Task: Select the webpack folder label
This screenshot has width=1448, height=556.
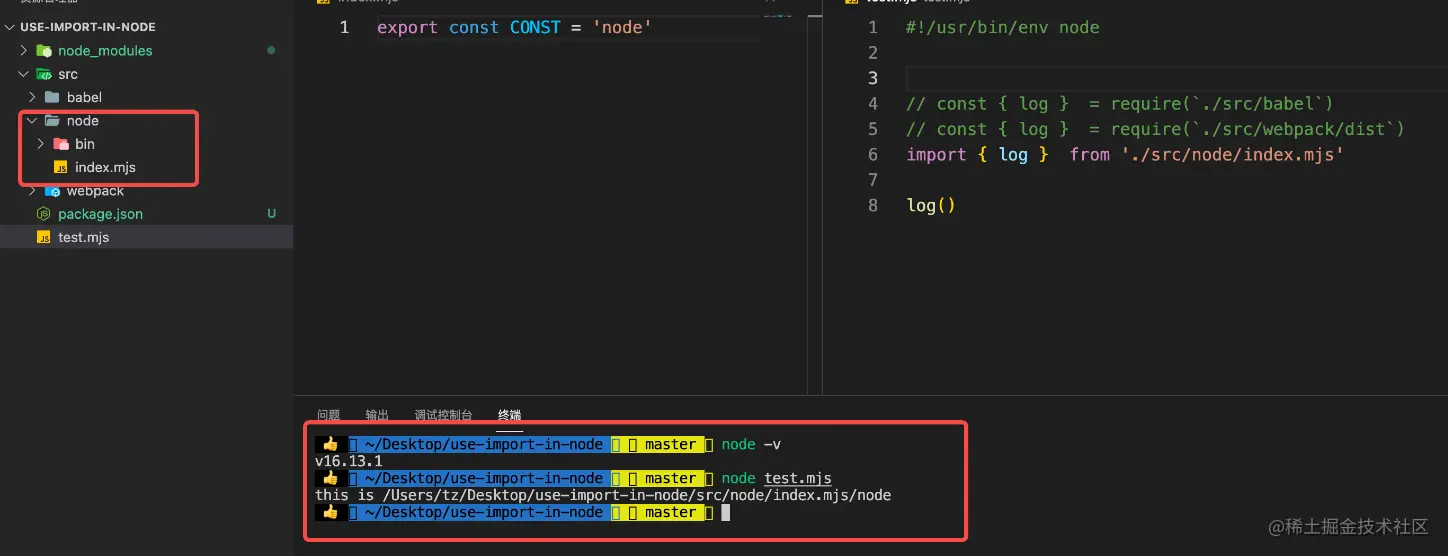Action: point(95,191)
